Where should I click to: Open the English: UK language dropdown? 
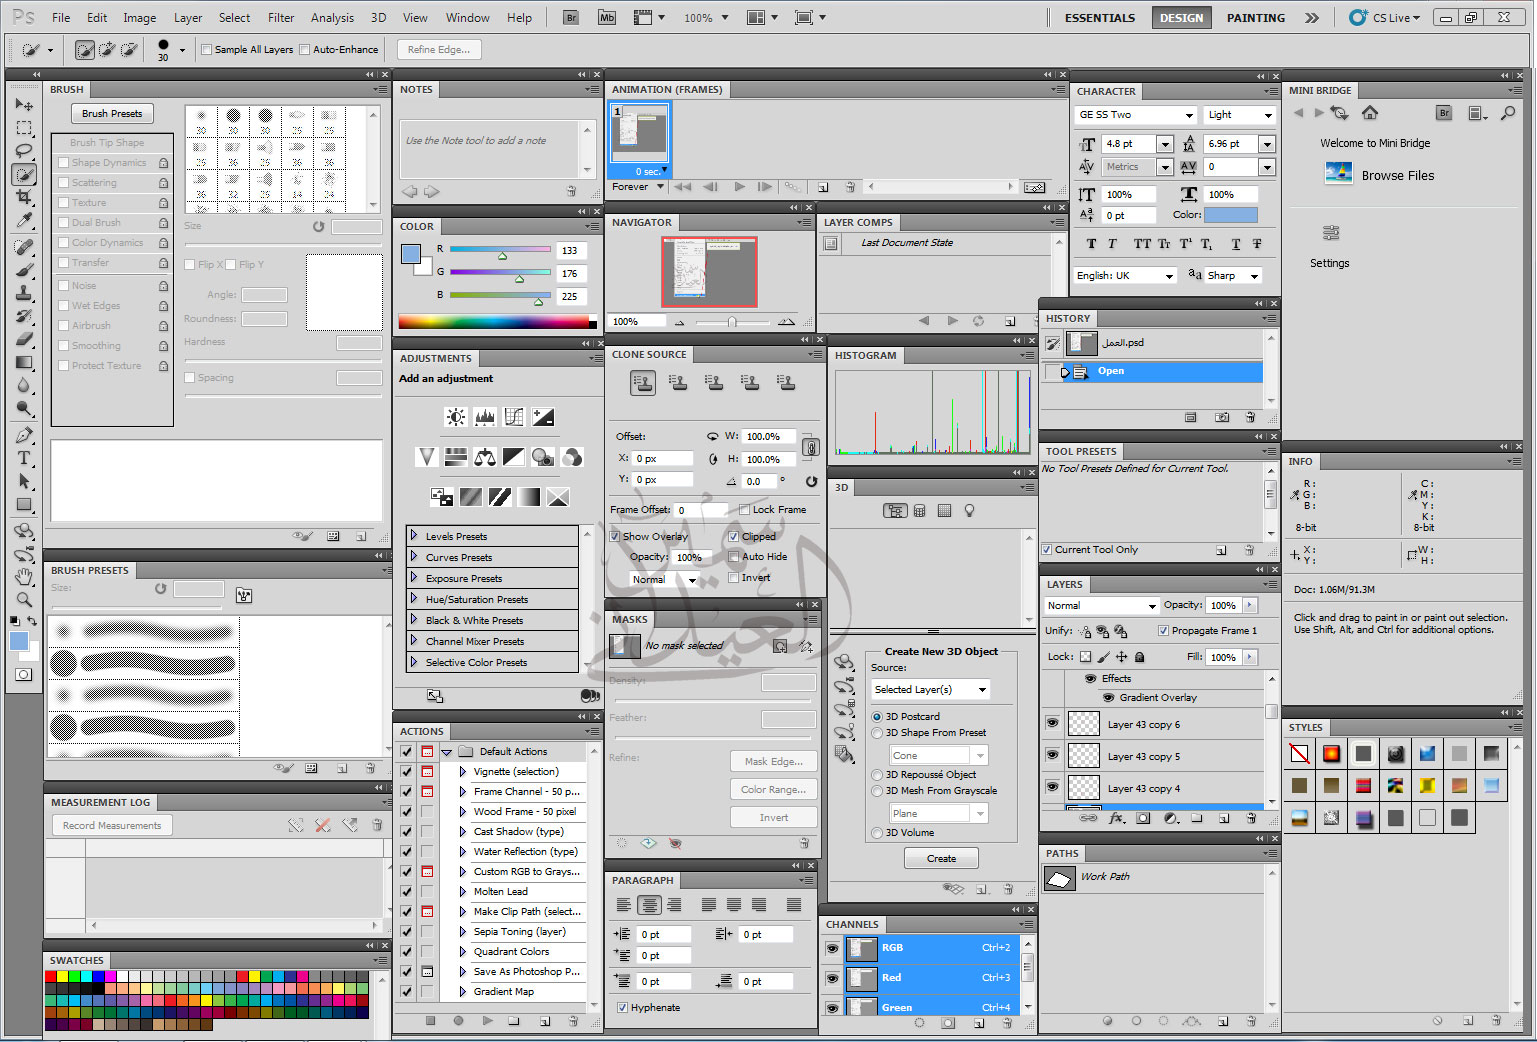click(1169, 276)
